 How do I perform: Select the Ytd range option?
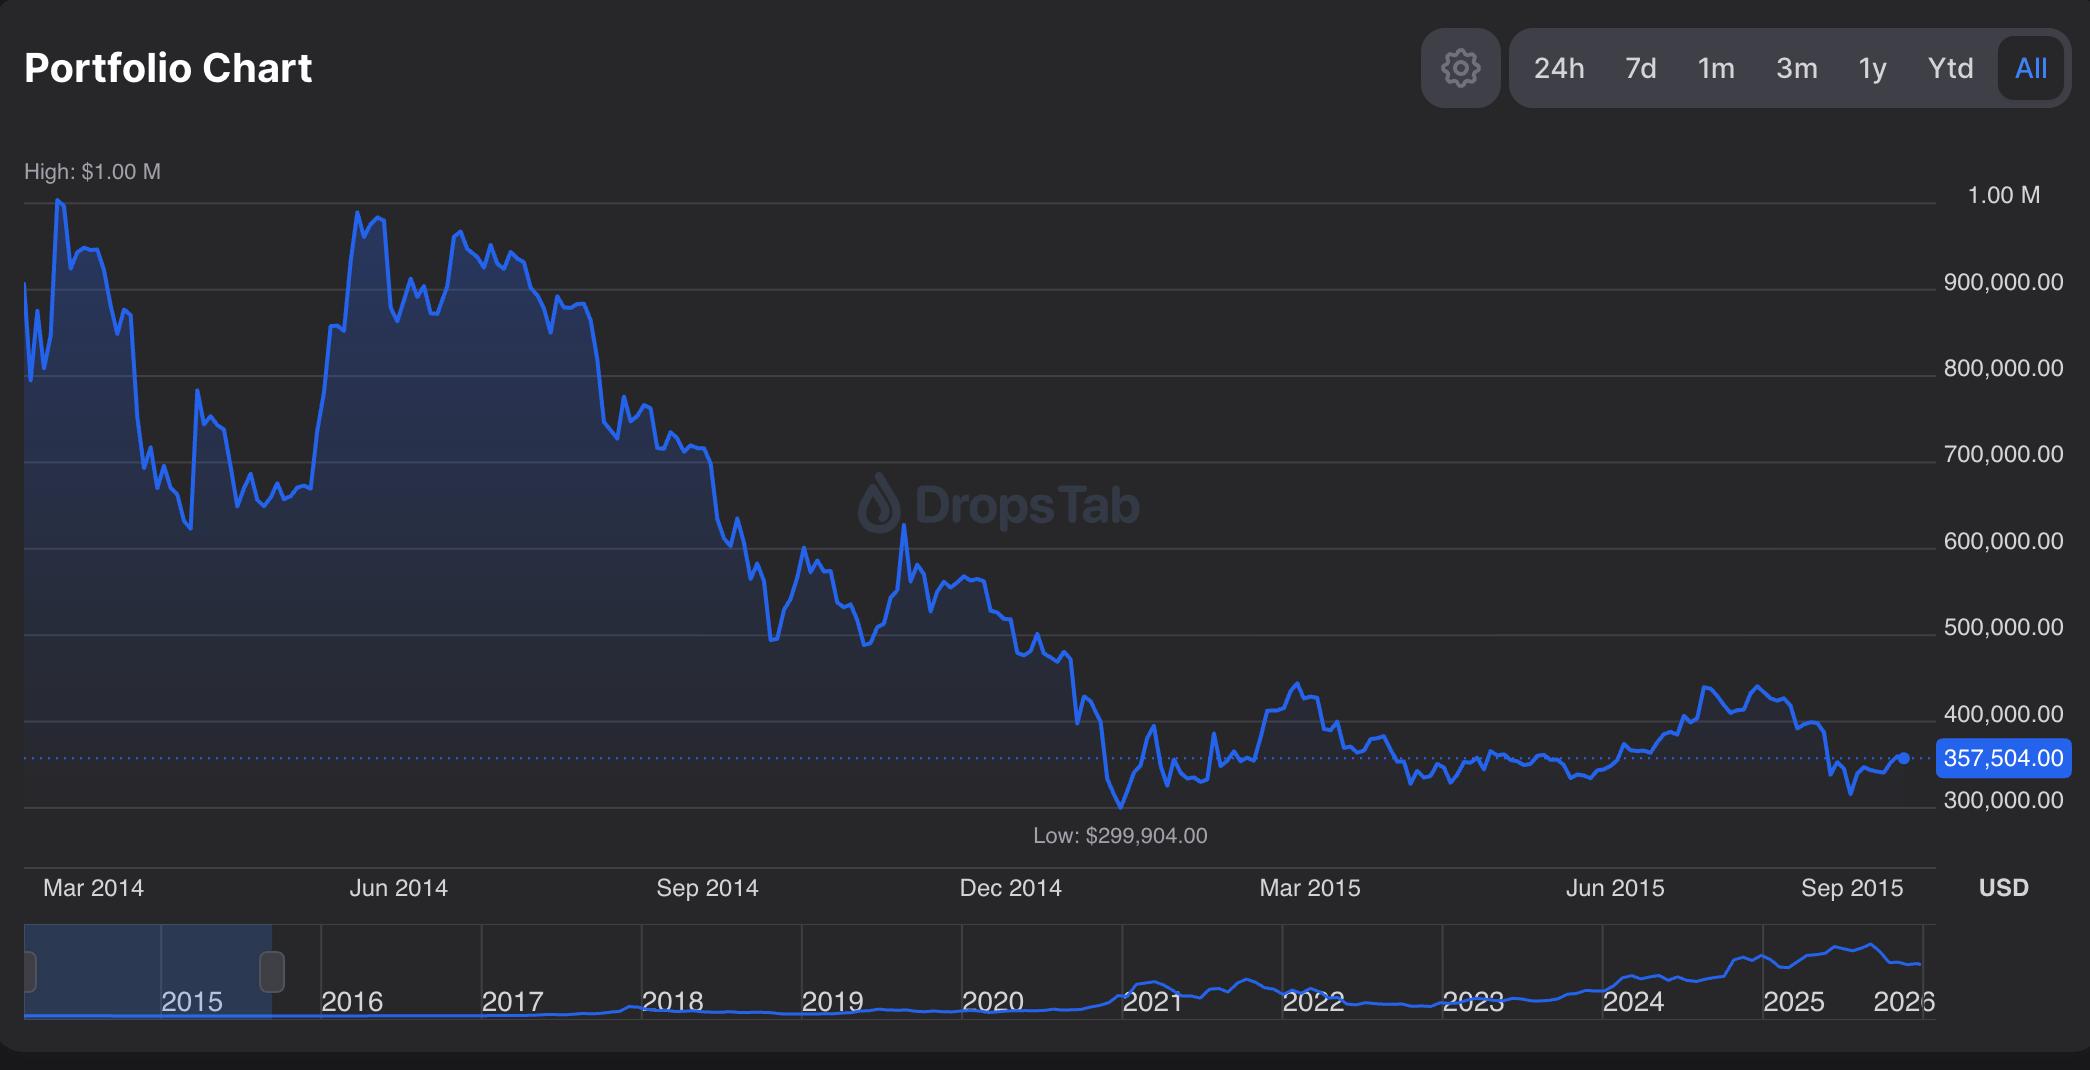tap(1950, 68)
